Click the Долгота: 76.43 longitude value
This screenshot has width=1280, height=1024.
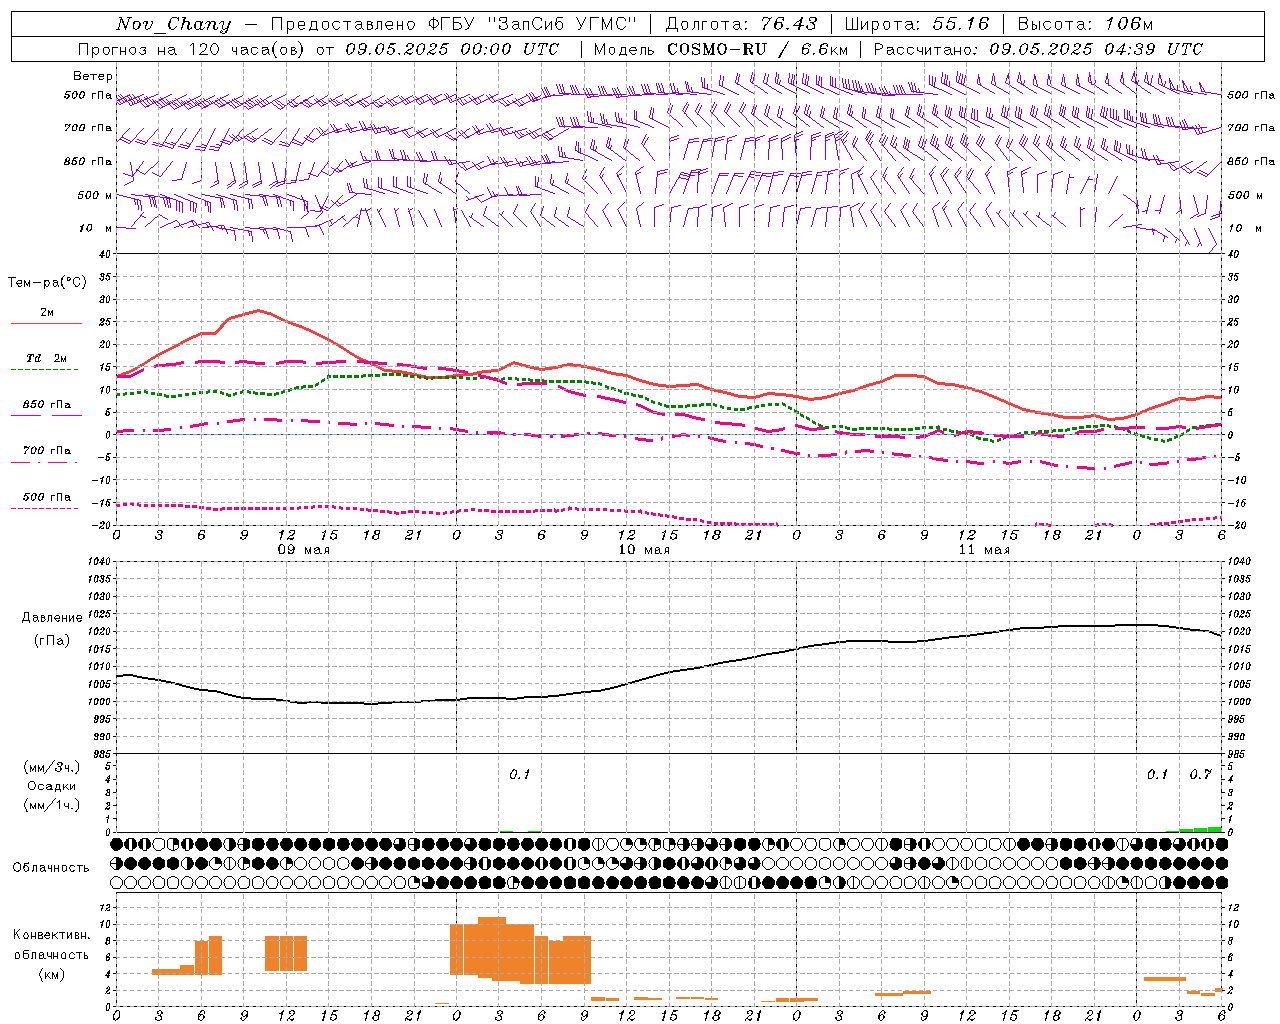point(741,24)
